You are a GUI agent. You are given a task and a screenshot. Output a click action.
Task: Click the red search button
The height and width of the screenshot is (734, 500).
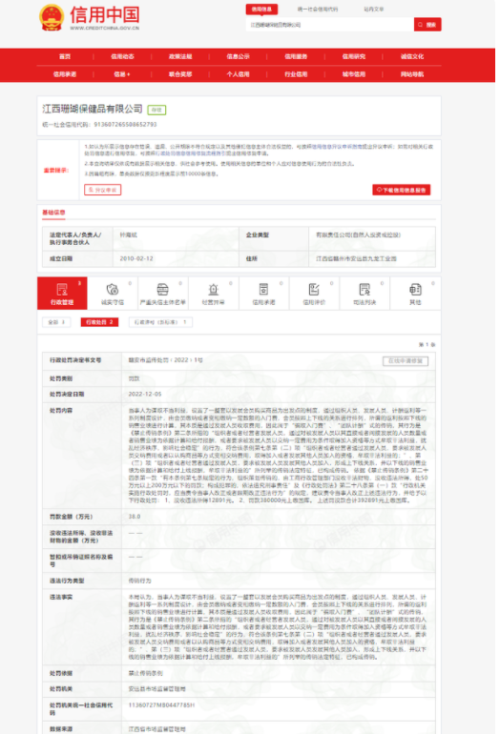pos(427,24)
